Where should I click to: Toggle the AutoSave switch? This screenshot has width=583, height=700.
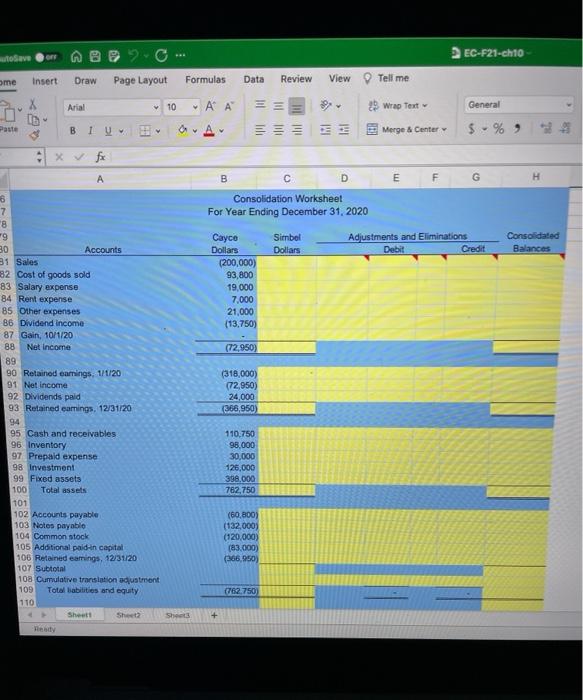46,57
